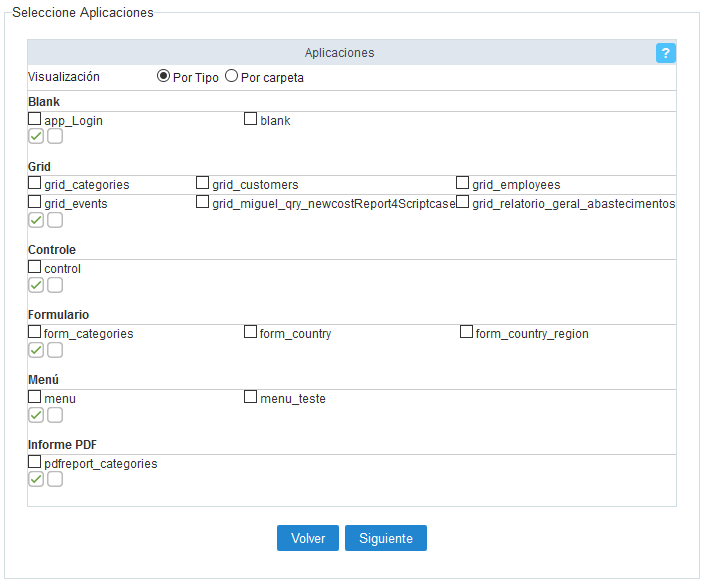Screen dimensions: 705x584
Task: Open the blue help question mark icon
Action: [666, 53]
